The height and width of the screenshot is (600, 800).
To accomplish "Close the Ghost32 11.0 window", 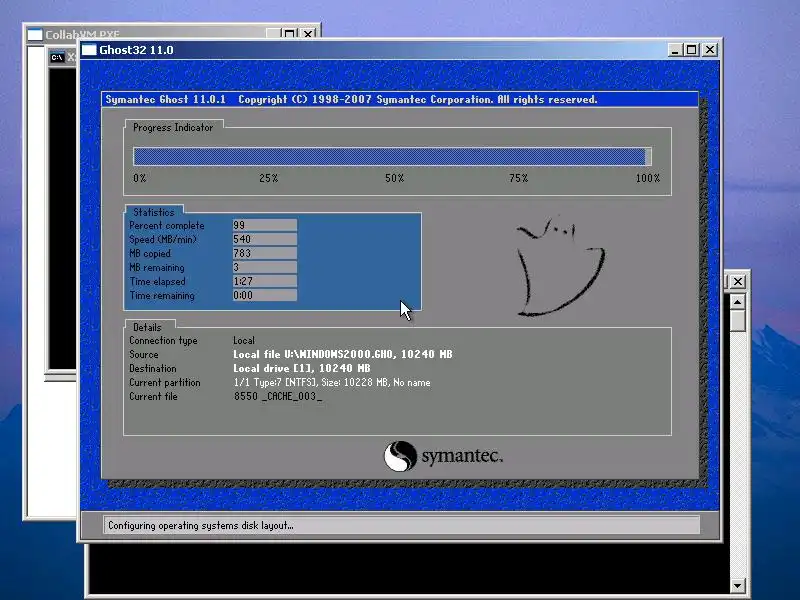I will (710, 50).
